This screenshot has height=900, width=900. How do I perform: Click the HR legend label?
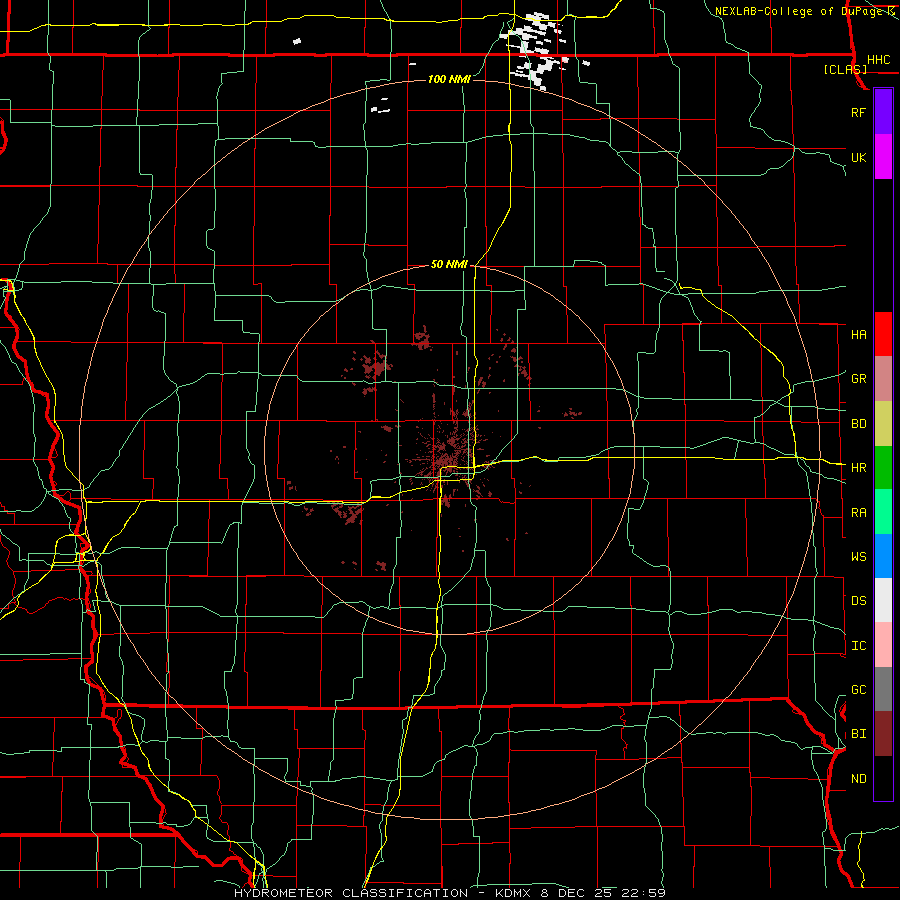pos(858,468)
